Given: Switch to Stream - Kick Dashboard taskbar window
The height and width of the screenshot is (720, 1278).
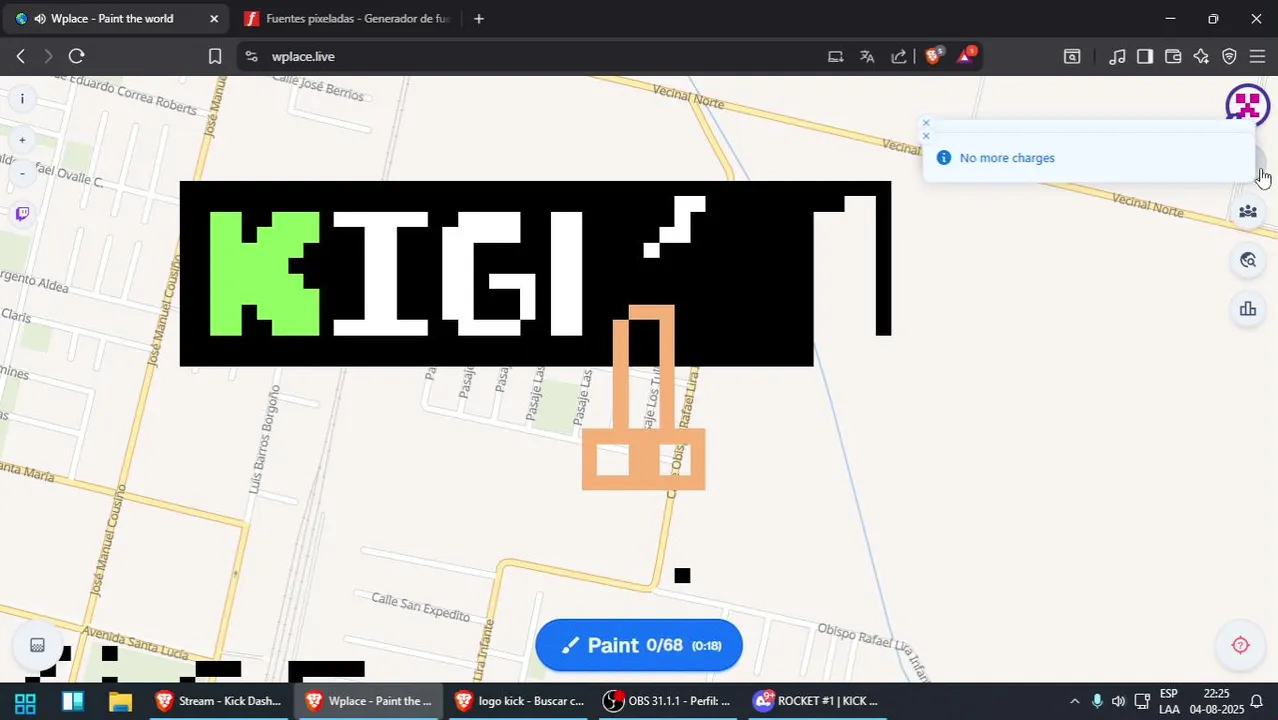Looking at the screenshot, I should [x=219, y=701].
